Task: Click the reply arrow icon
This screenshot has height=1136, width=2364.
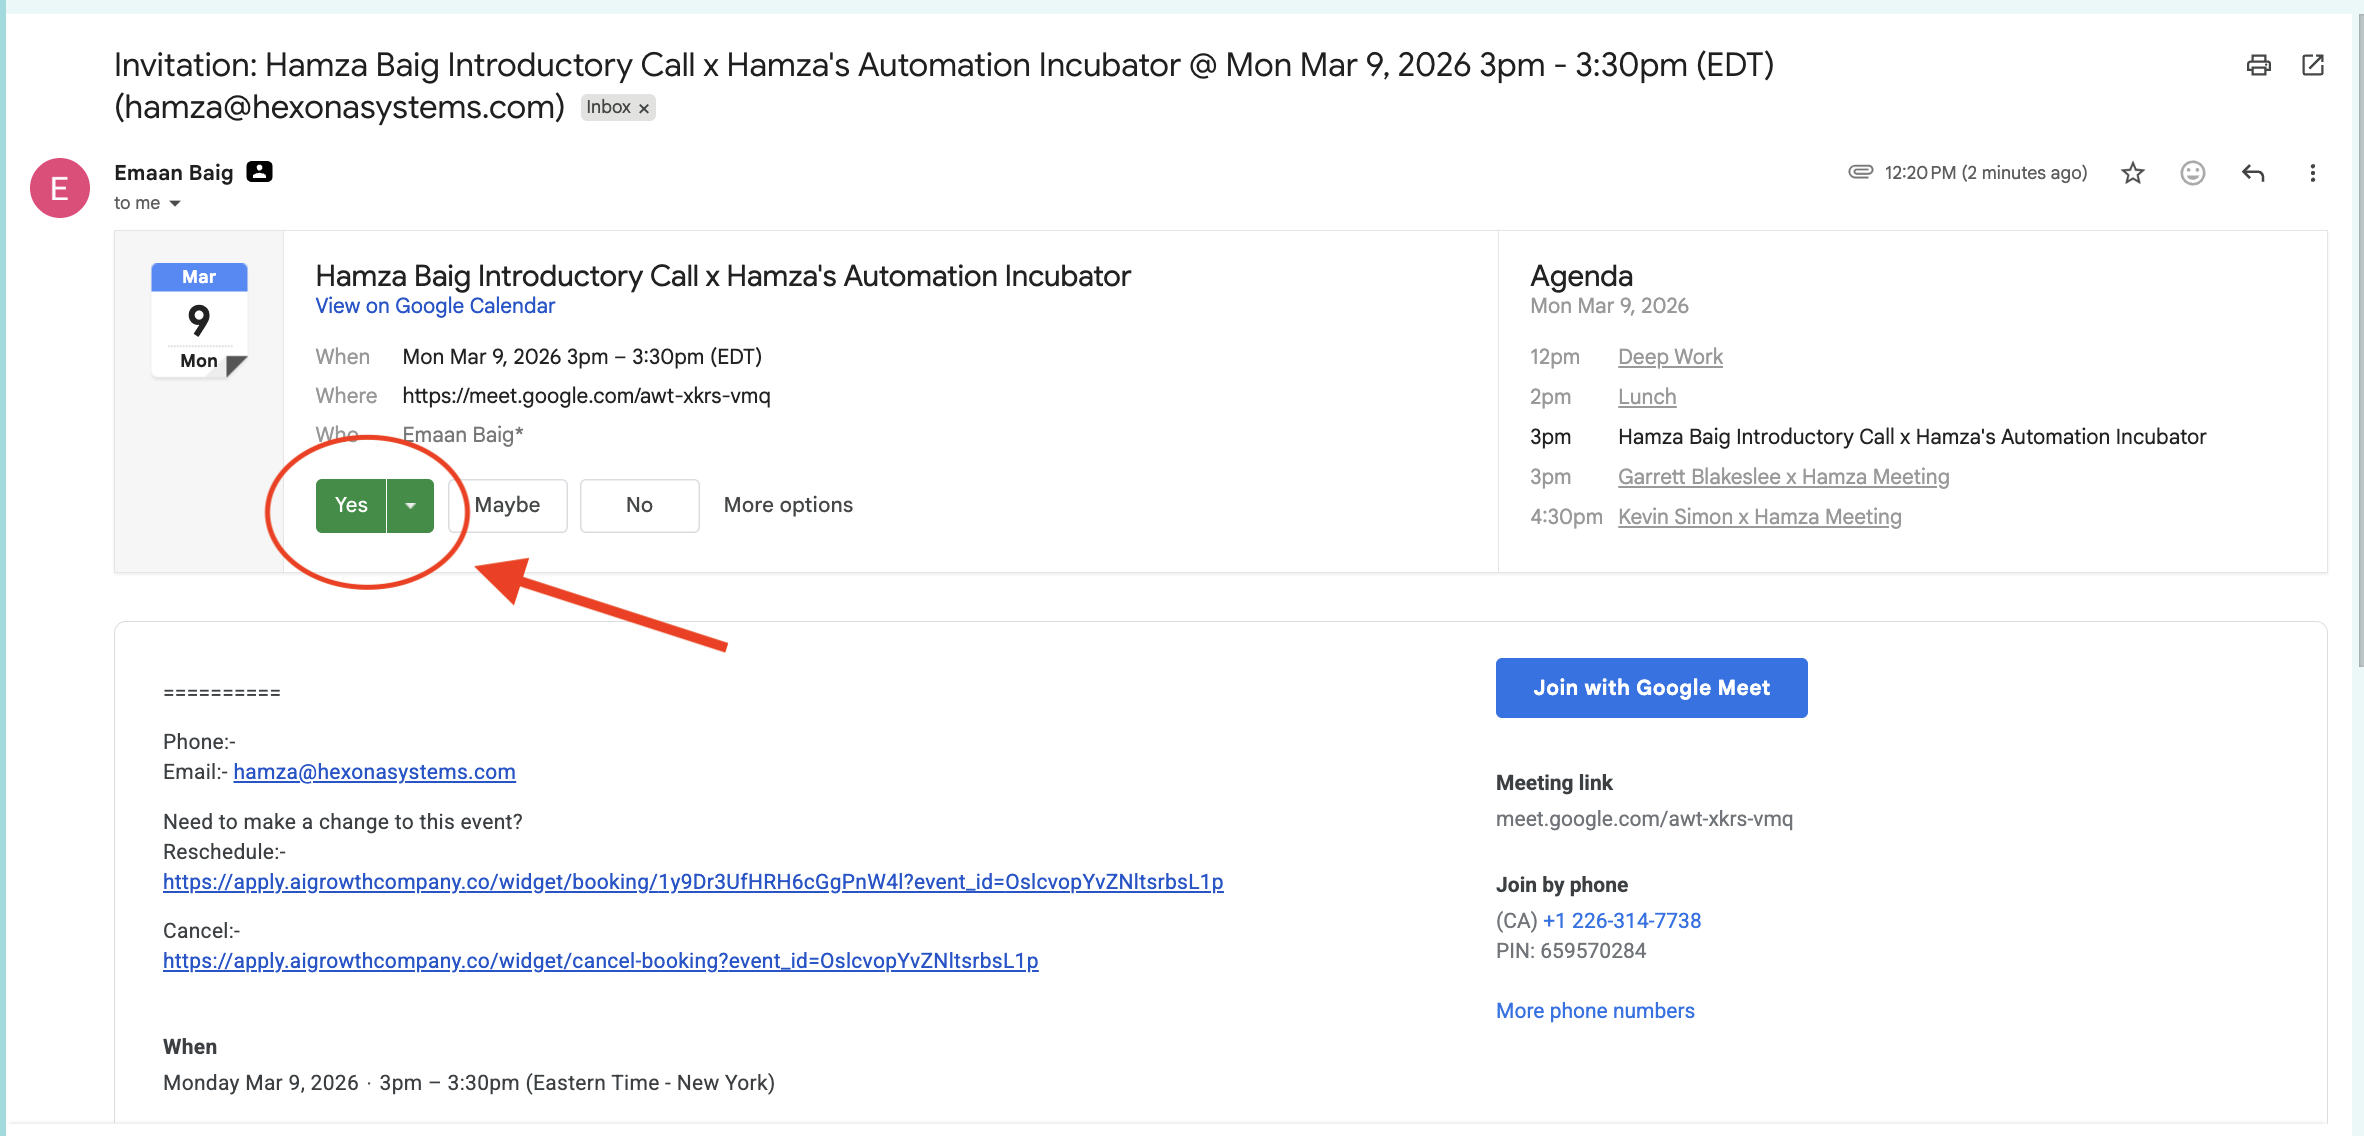Action: [2252, 173]
